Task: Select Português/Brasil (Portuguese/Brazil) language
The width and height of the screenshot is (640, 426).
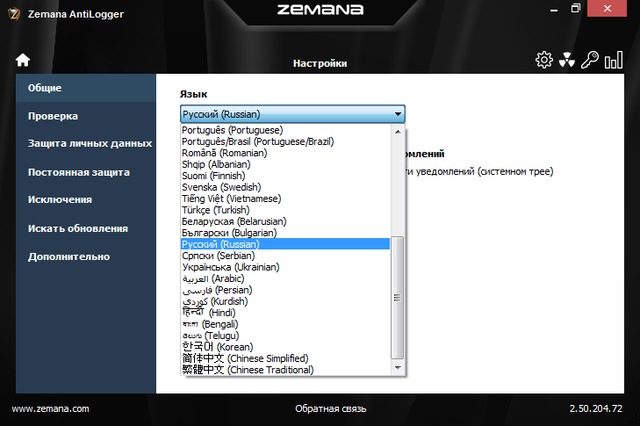Action: click(x=285, y=142)
